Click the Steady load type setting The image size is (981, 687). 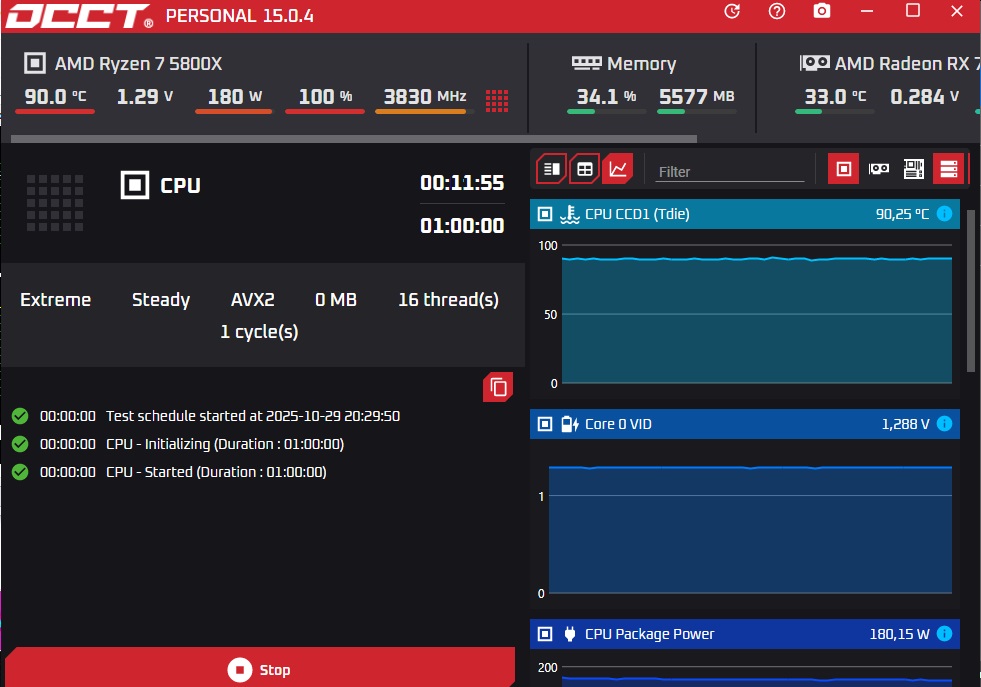tap(161, 300)
